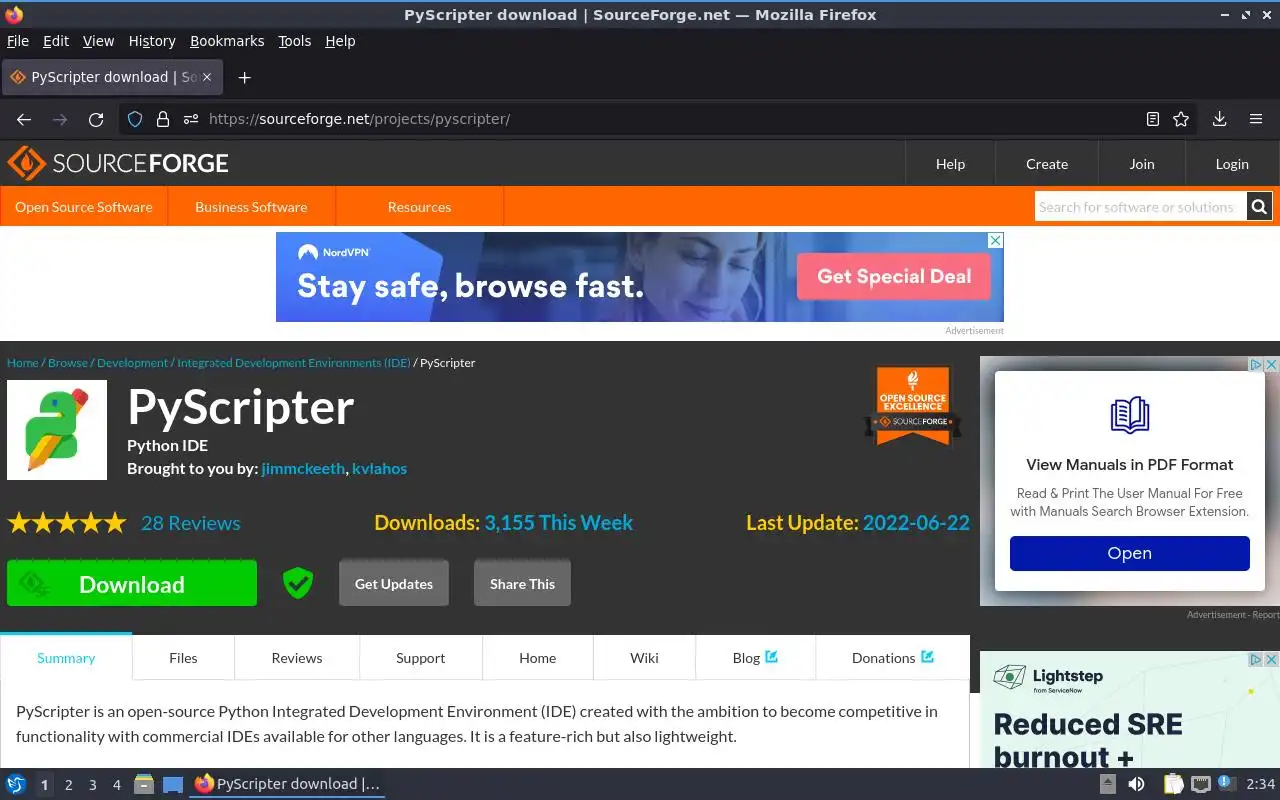Open the View menu
1280x800 pixels.
tap(98, 41)
